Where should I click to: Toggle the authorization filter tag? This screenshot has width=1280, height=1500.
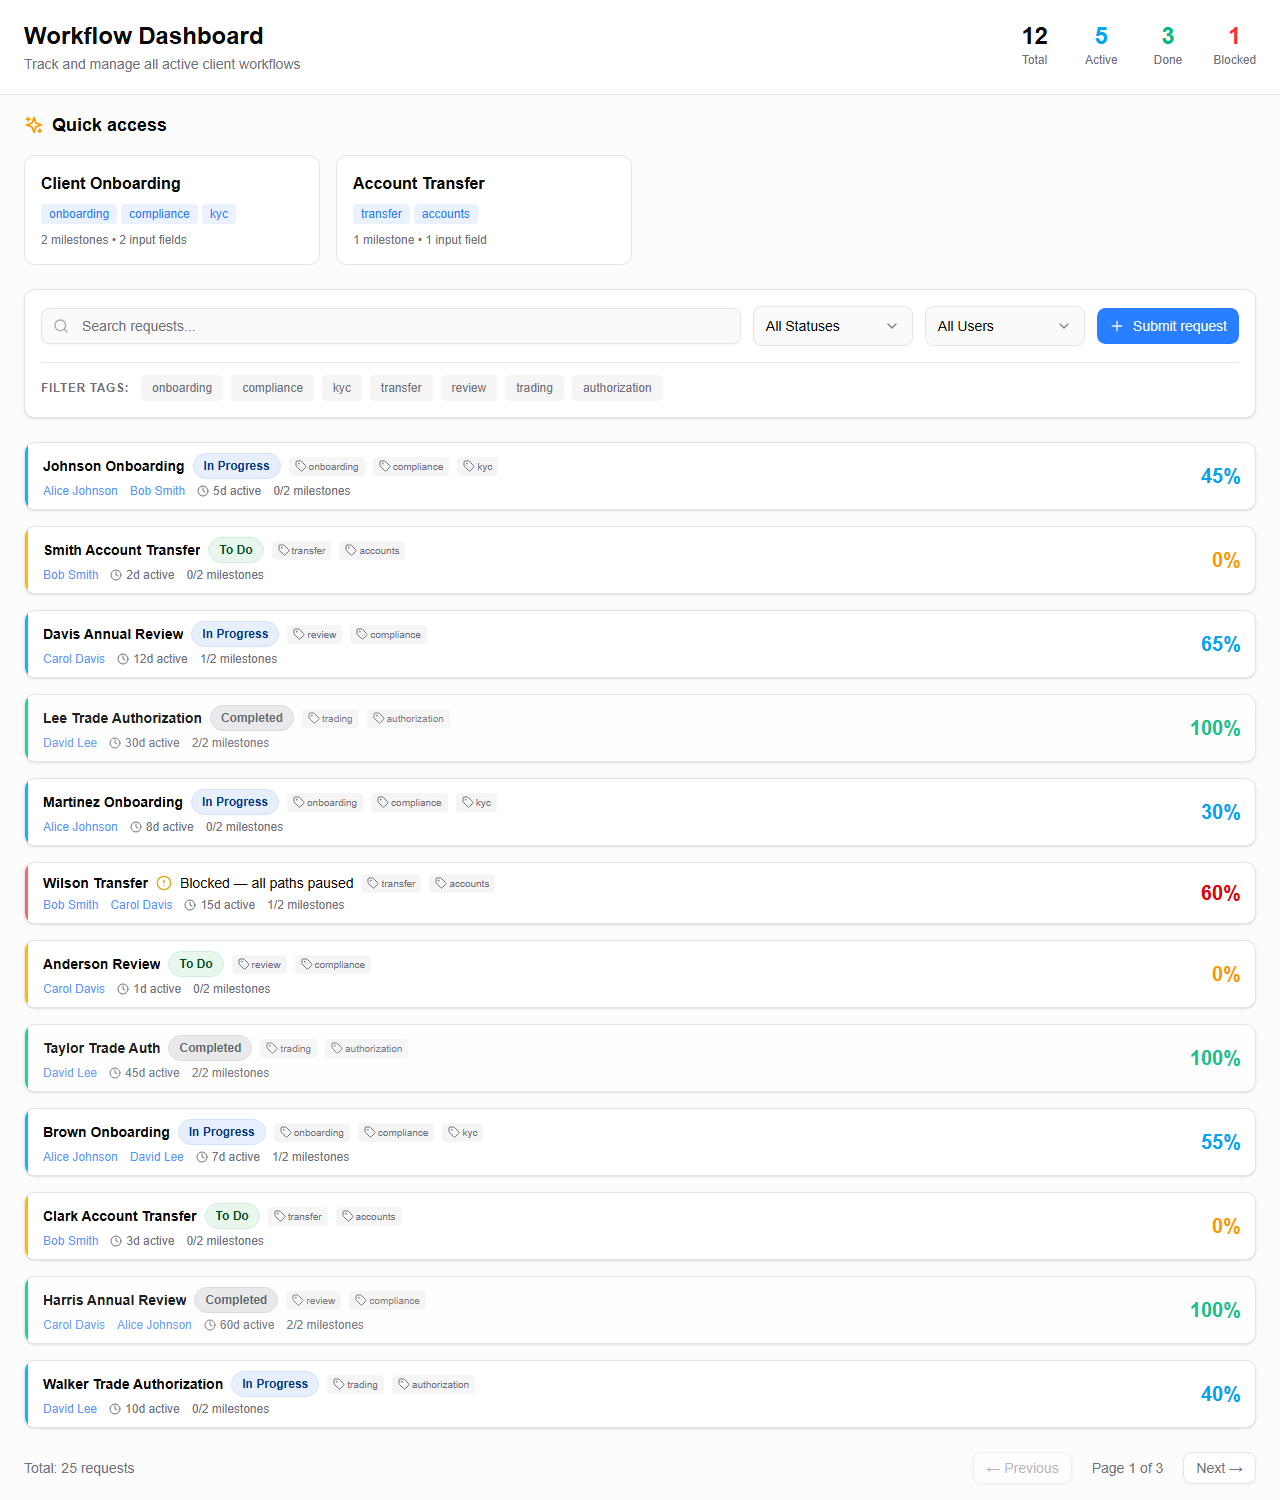pos(617,388)
